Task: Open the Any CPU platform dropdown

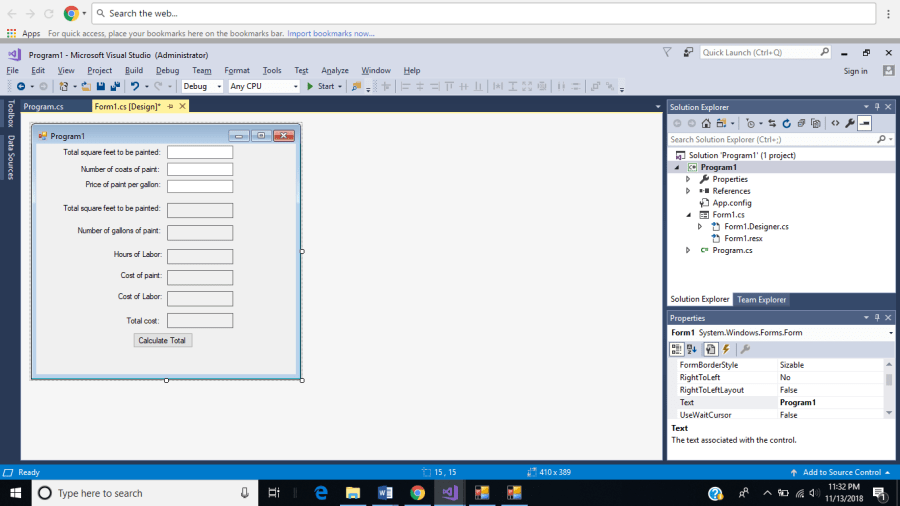Action: tap(264, 87)
